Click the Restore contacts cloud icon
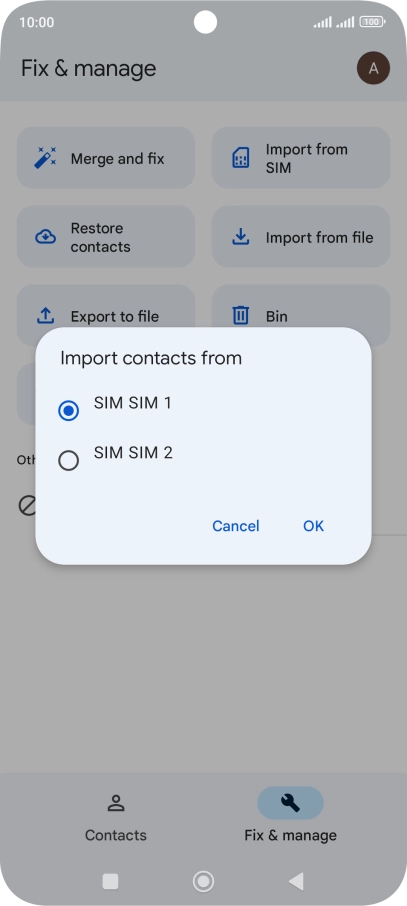 [46, 237]
